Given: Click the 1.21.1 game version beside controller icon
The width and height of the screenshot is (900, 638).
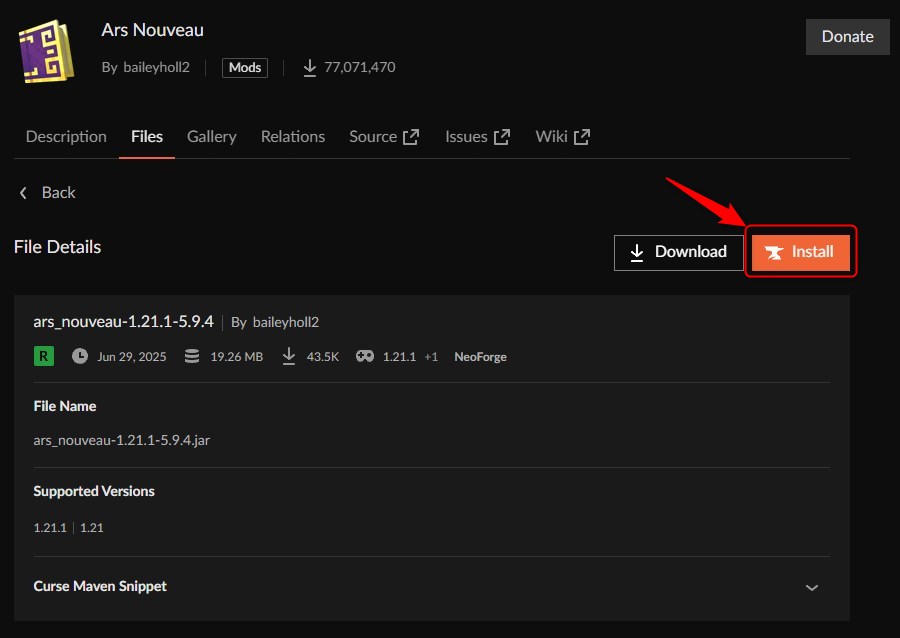Looking at the screenshot, I should (399, 357).
